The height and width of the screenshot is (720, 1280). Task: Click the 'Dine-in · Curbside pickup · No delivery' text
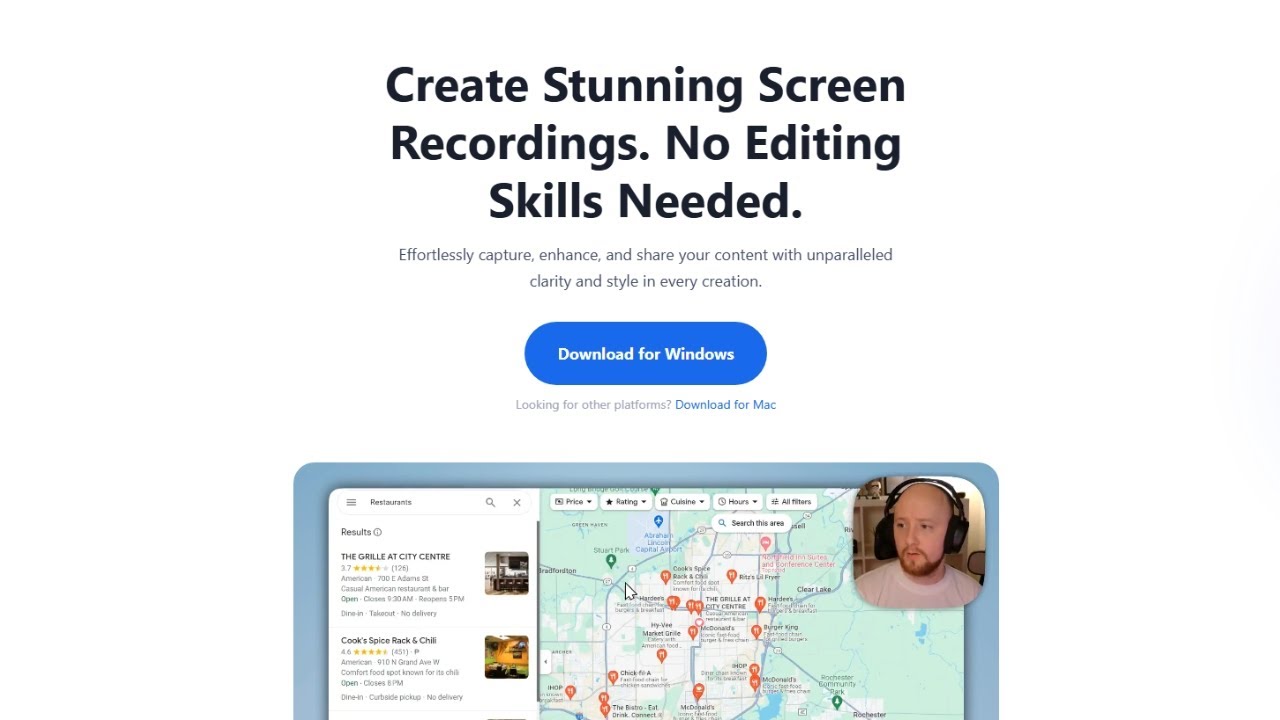402,697
